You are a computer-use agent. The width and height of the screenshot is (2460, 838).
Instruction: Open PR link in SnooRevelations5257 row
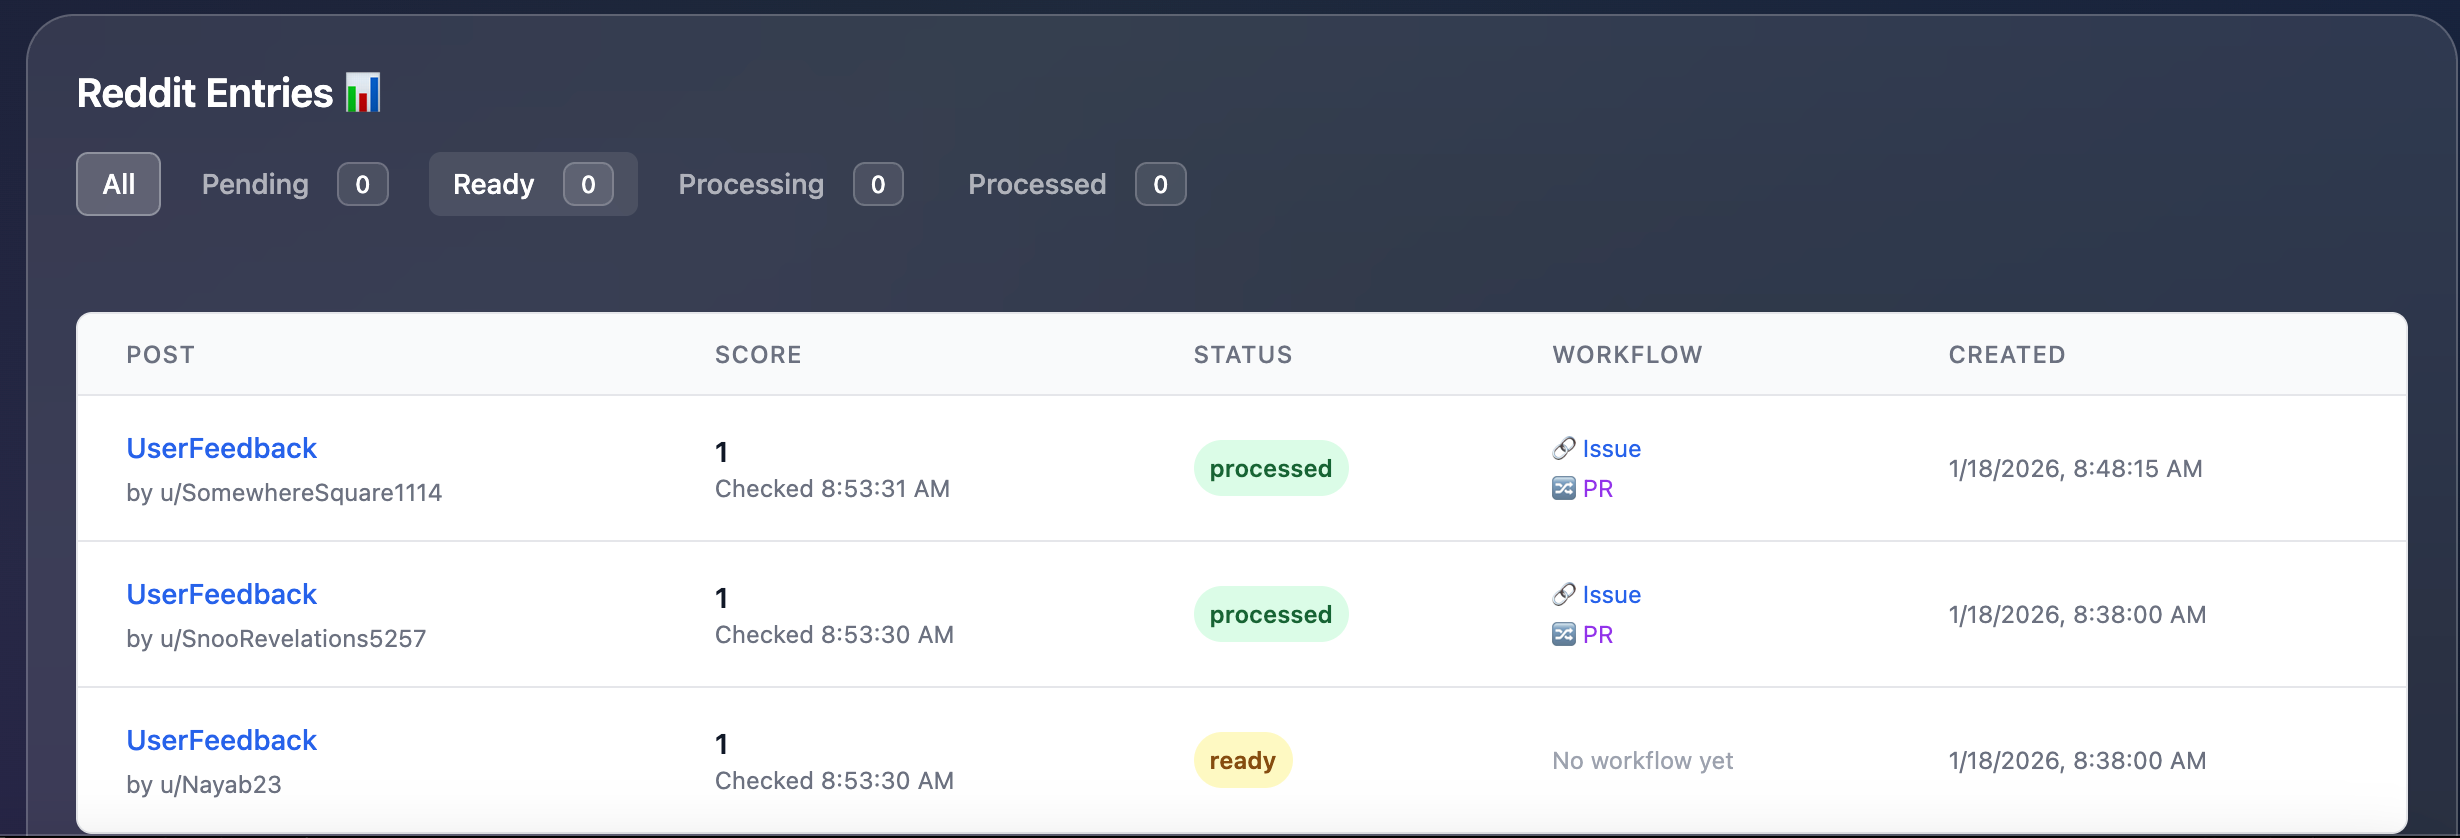click(x=1598, y=635)
